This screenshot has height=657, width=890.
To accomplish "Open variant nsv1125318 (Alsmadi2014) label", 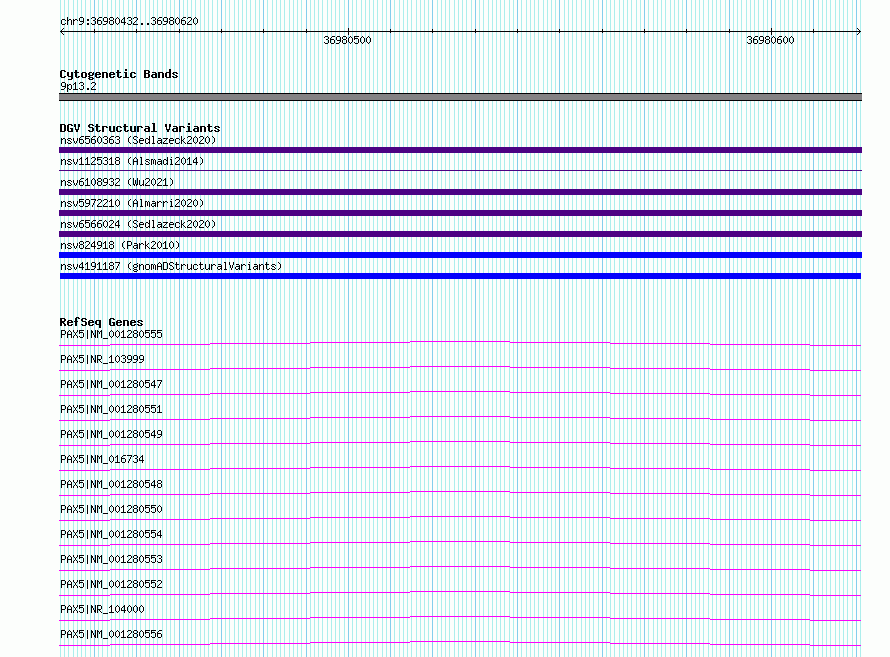I will pos(132,161).
